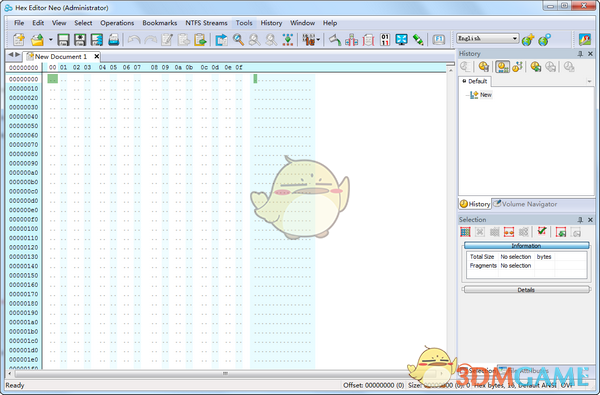
Task: Click History clock with green arrow icon
Action: tap(535, 67)
